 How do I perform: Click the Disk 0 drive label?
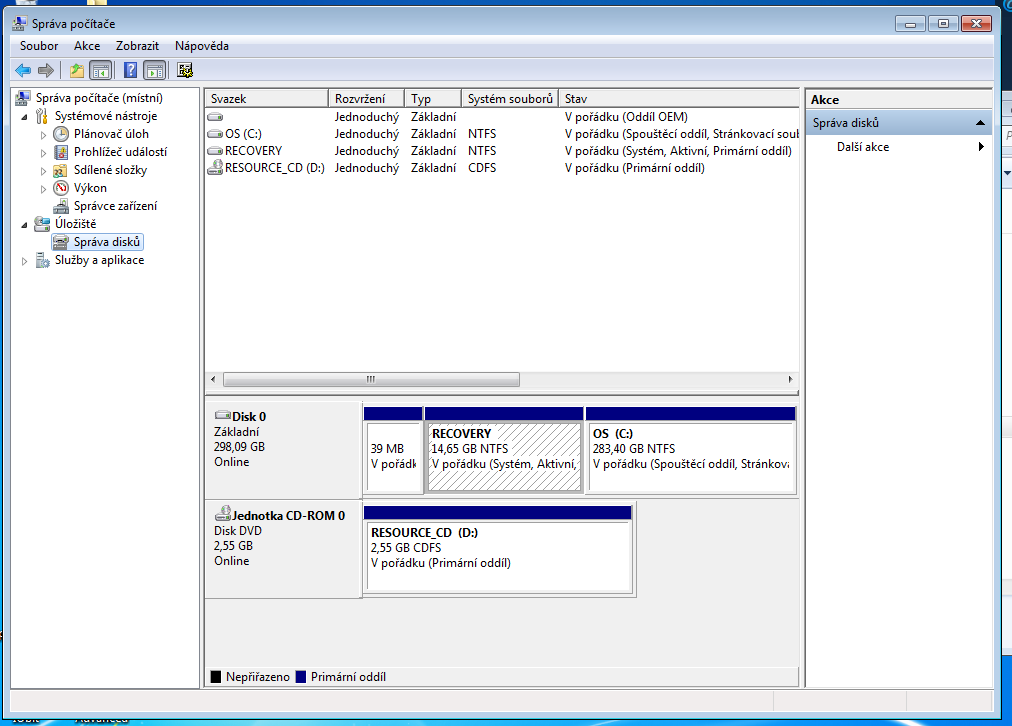(249, 416)
